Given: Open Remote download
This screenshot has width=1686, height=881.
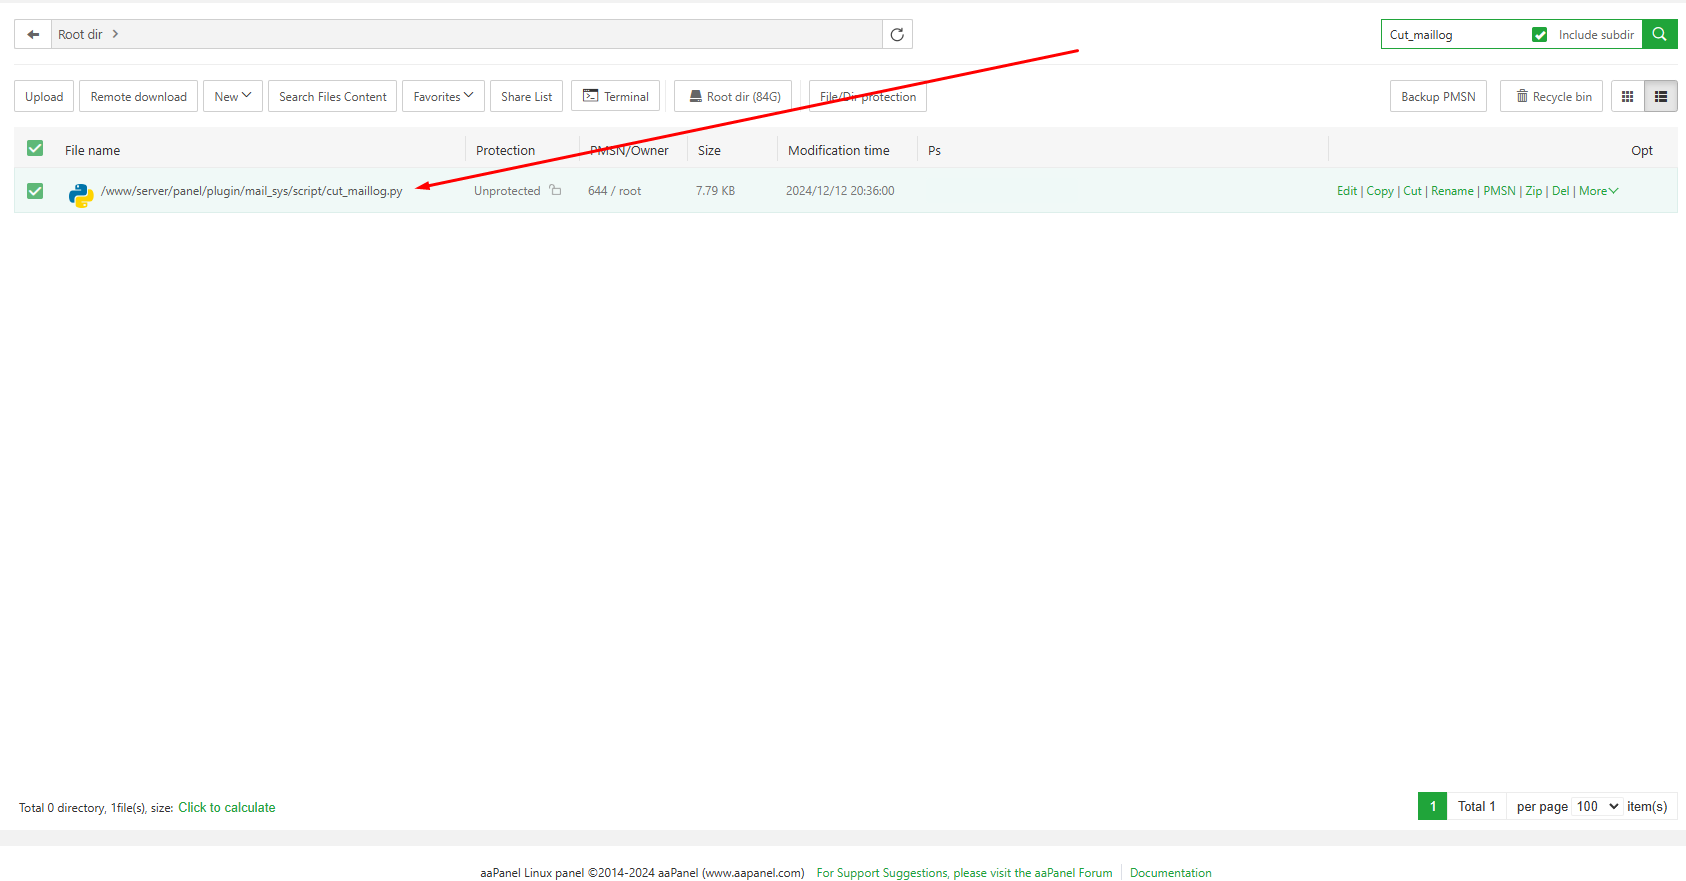Looking at the screenshot, I should (x=138, y=96).
